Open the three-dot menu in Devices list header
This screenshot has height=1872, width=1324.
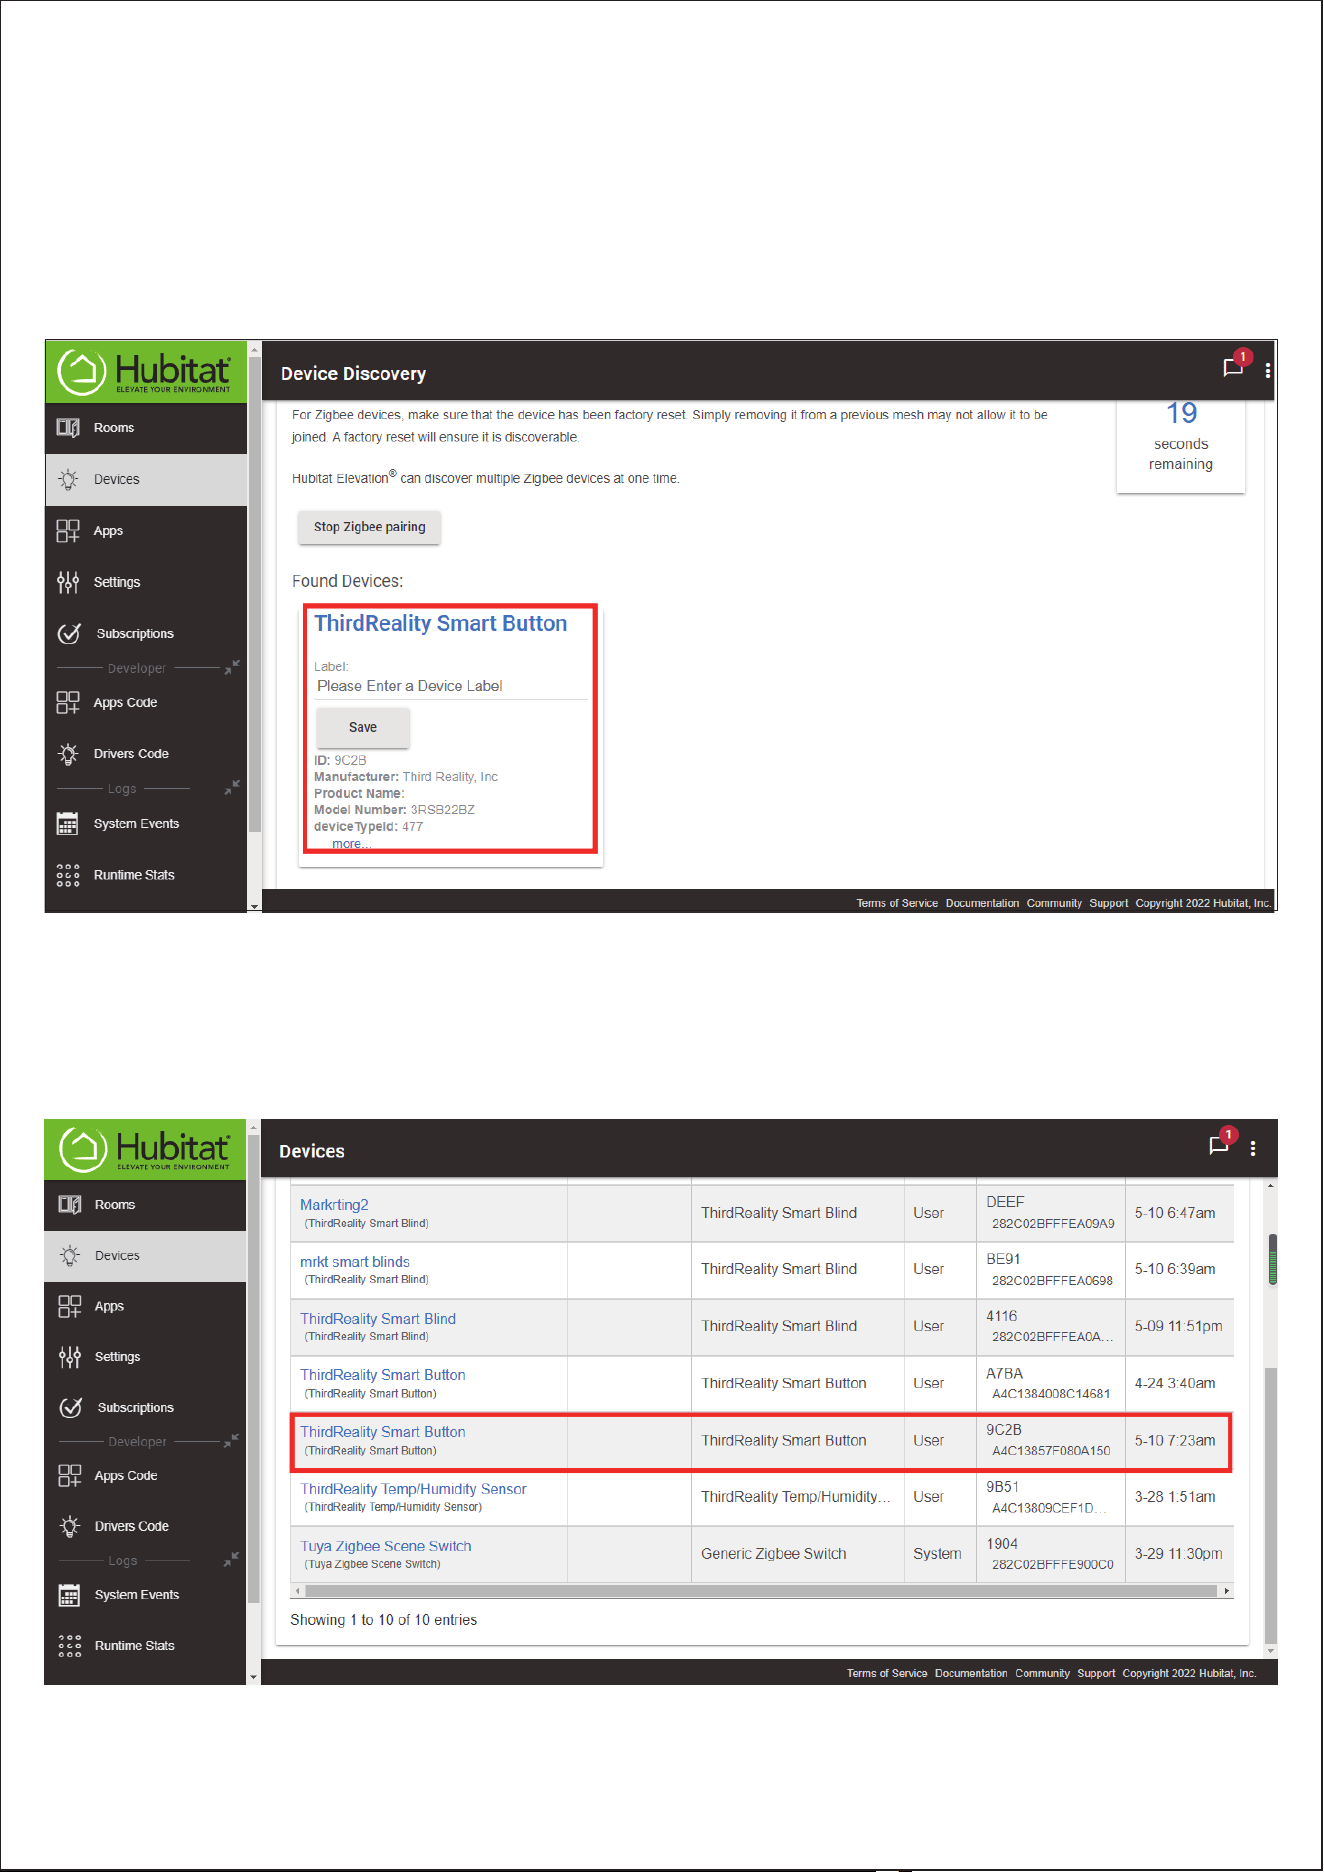(1253, 1149)
